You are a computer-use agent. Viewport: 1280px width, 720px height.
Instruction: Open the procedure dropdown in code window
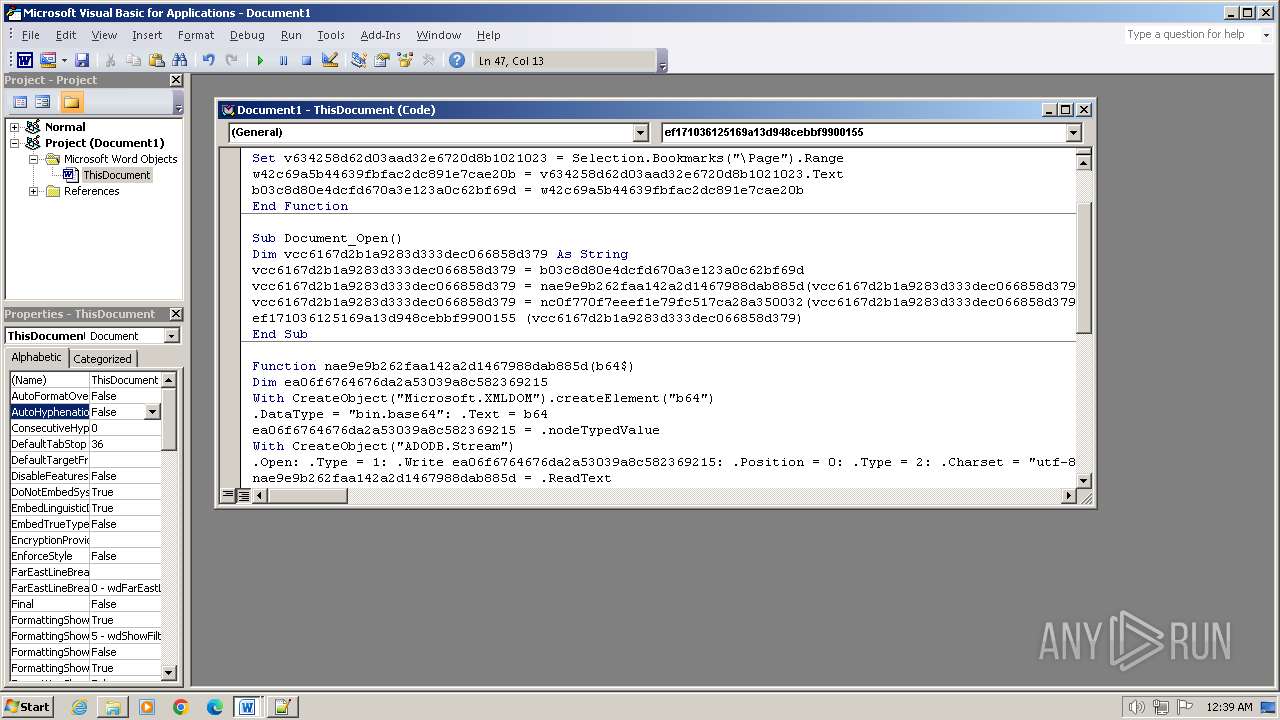[1074, 132]
